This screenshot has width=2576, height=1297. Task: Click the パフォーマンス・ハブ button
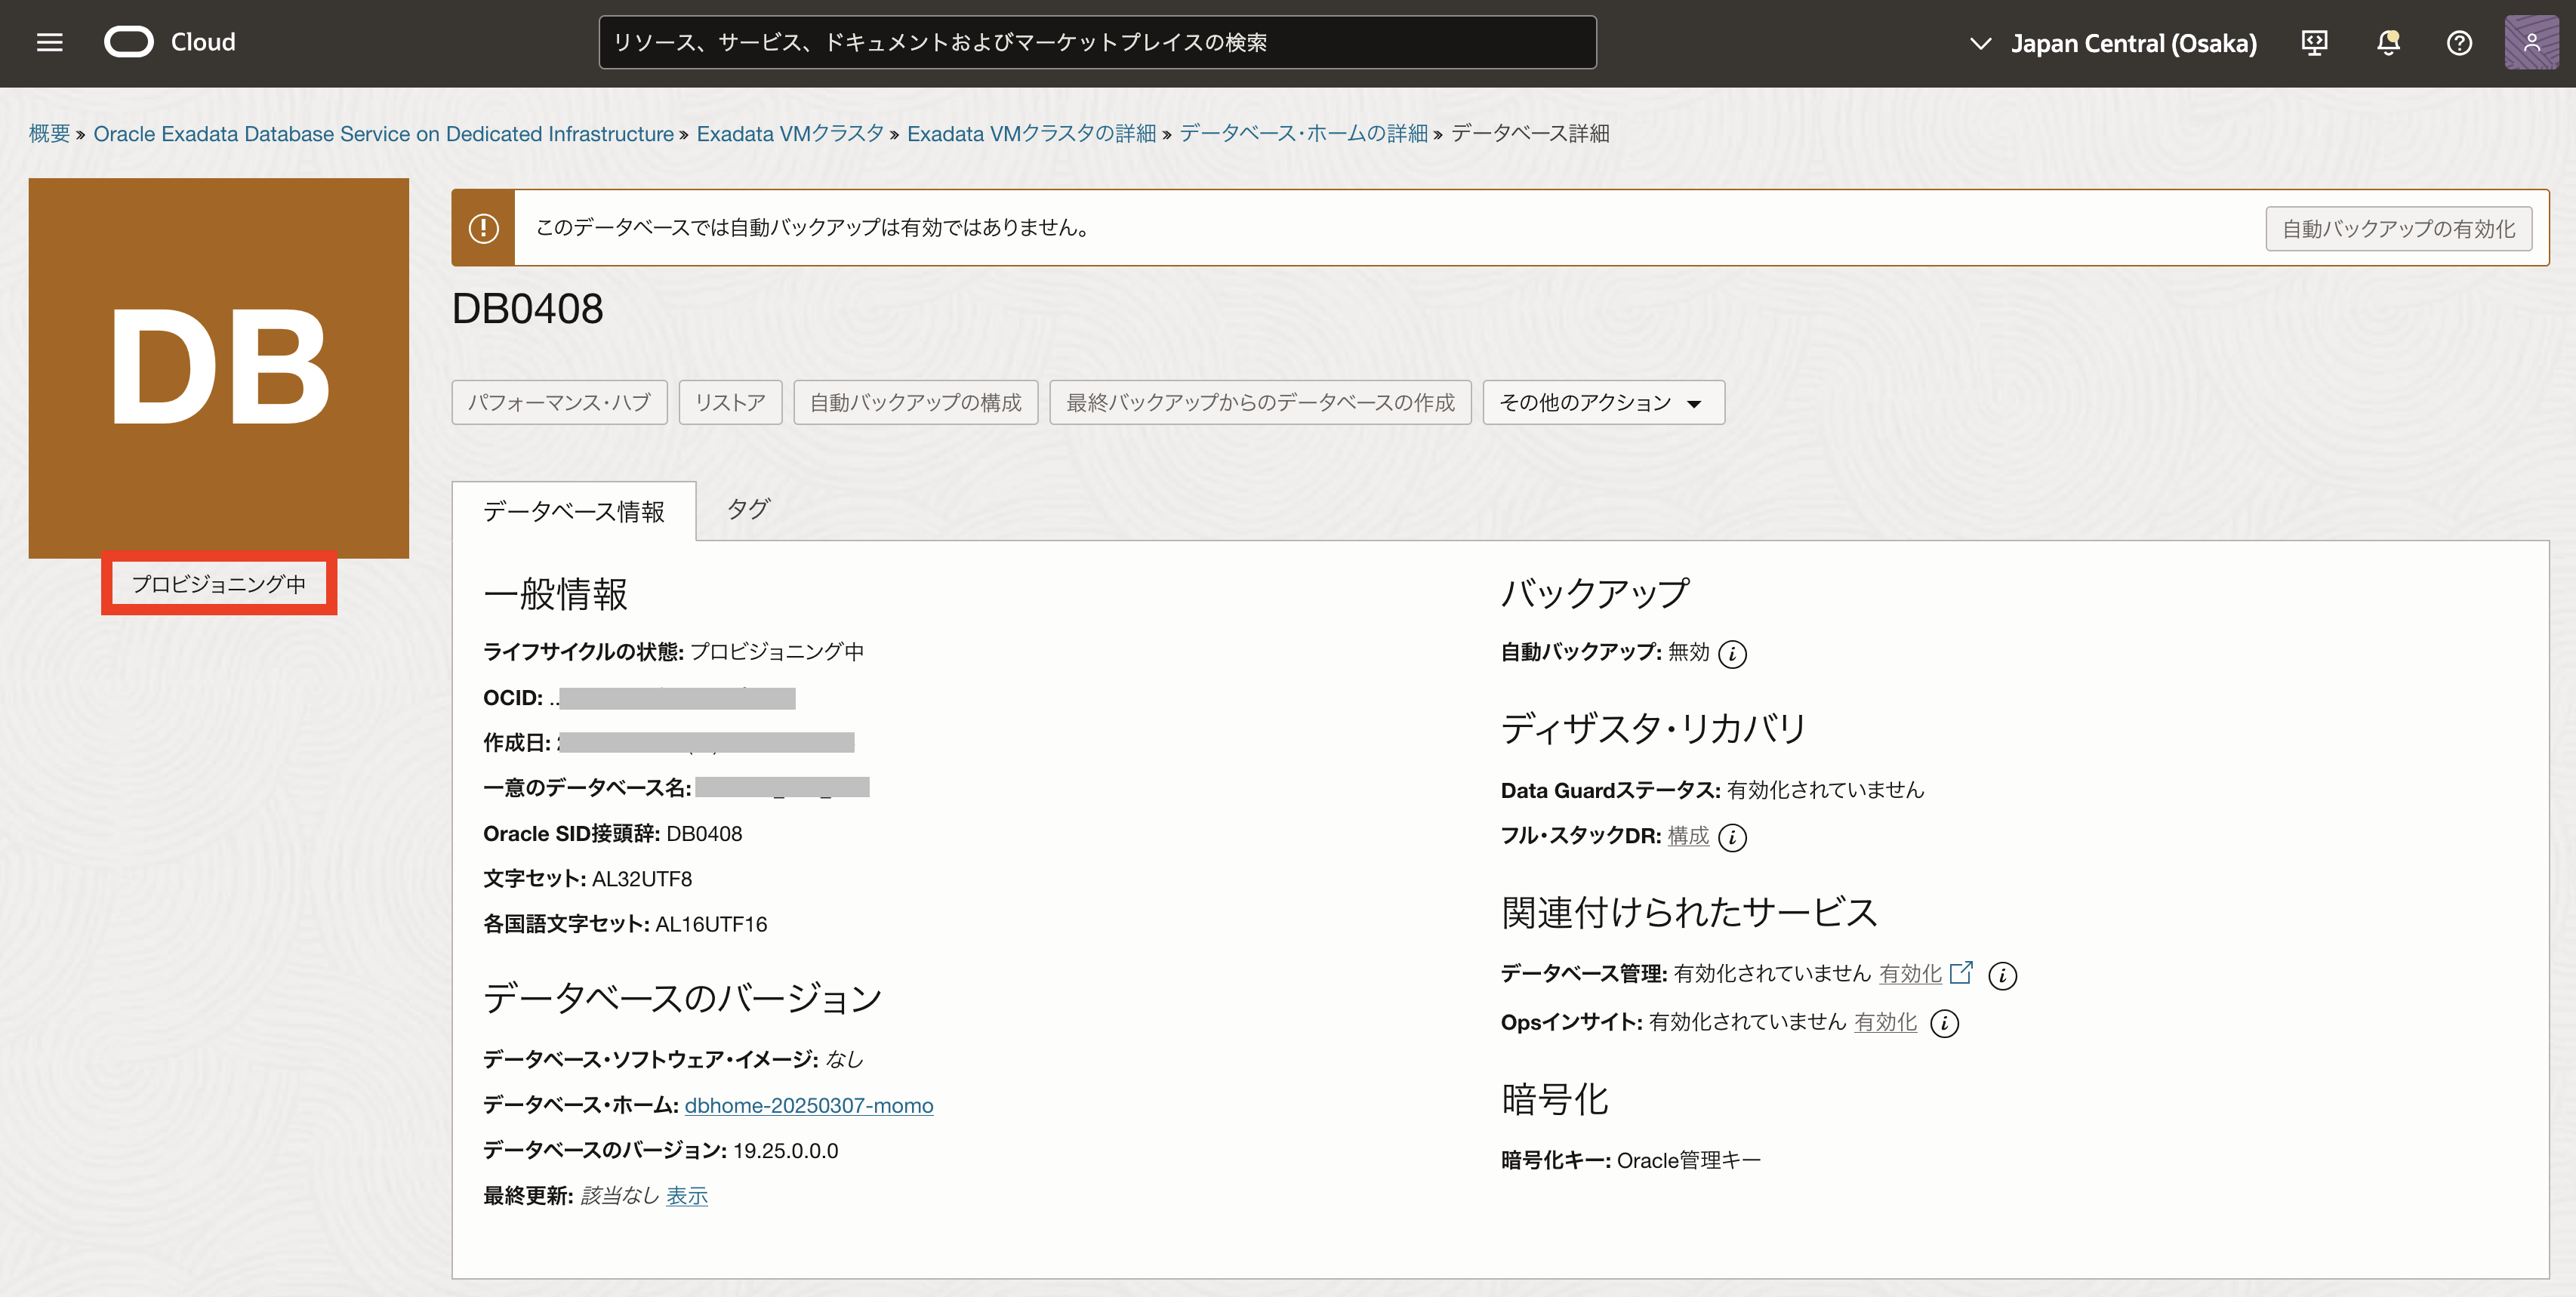coord(559,403)
